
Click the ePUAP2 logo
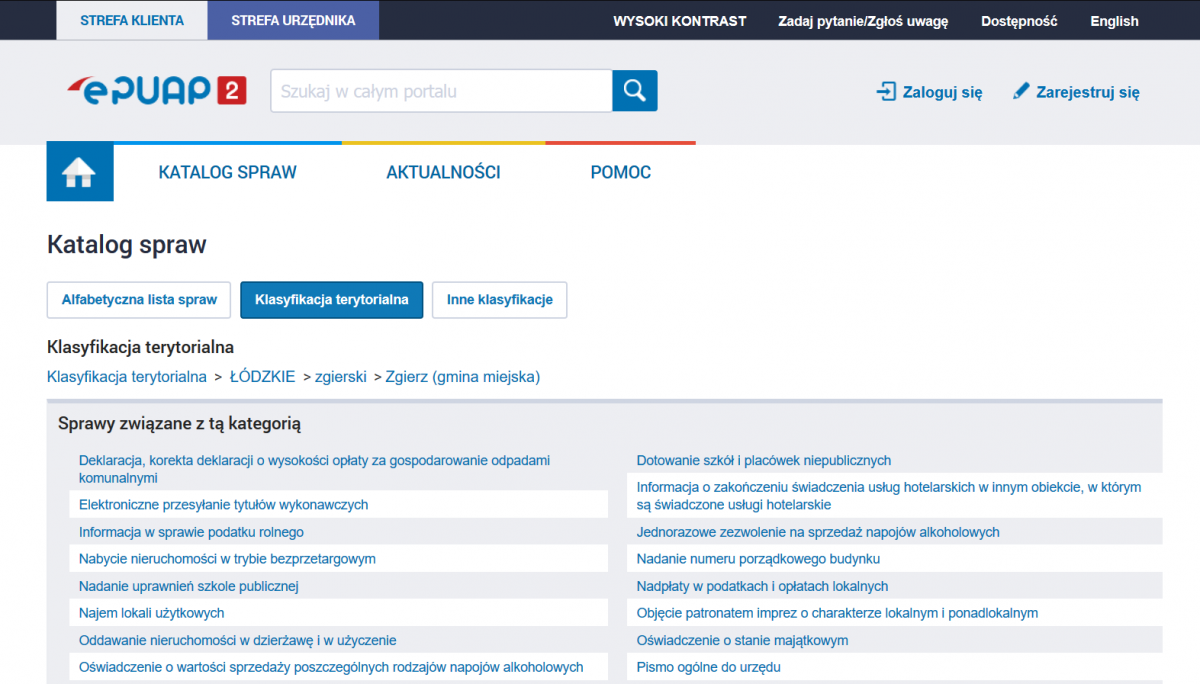pos(156,91)
